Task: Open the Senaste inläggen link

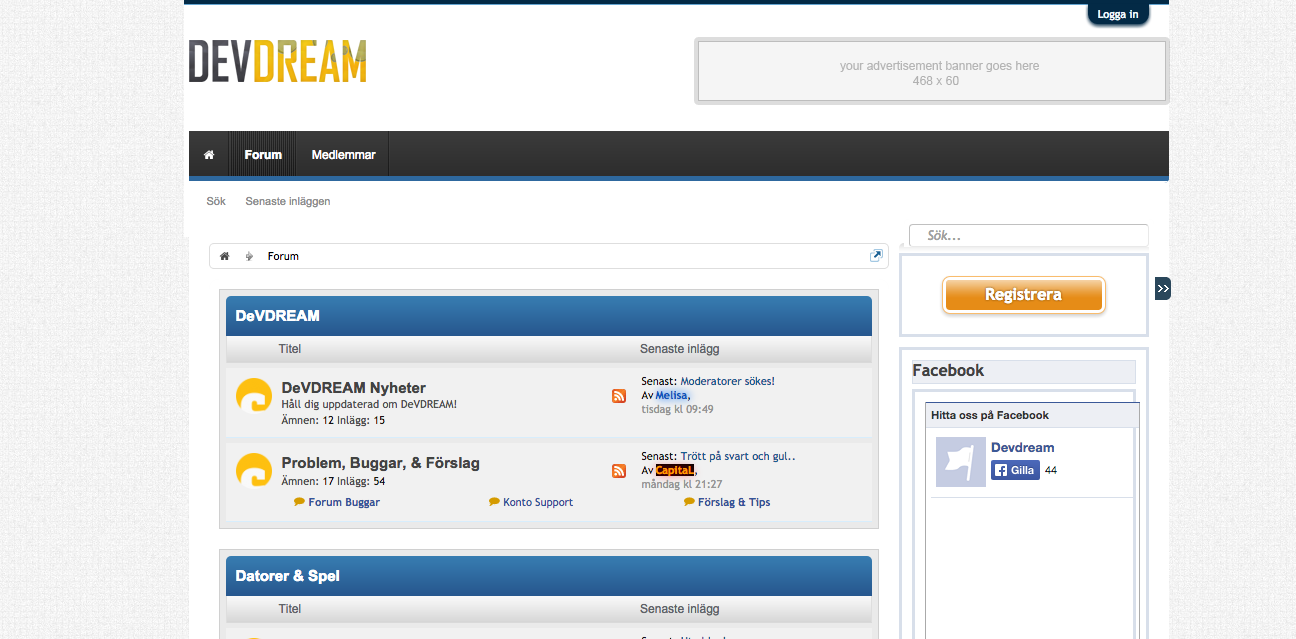Action: tap(288, 201)
